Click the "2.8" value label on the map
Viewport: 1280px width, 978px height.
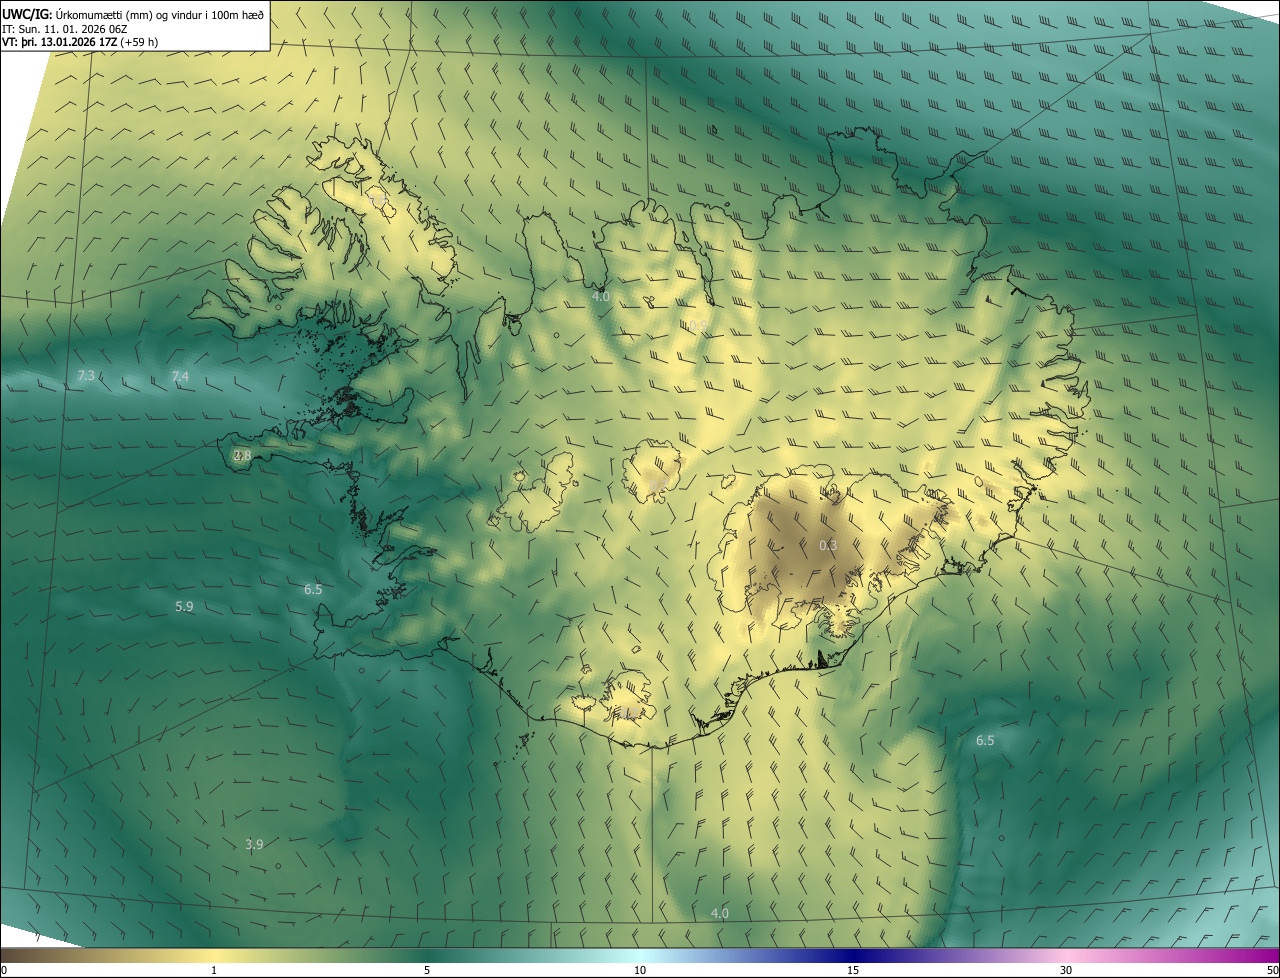click(x=242, y=456)
